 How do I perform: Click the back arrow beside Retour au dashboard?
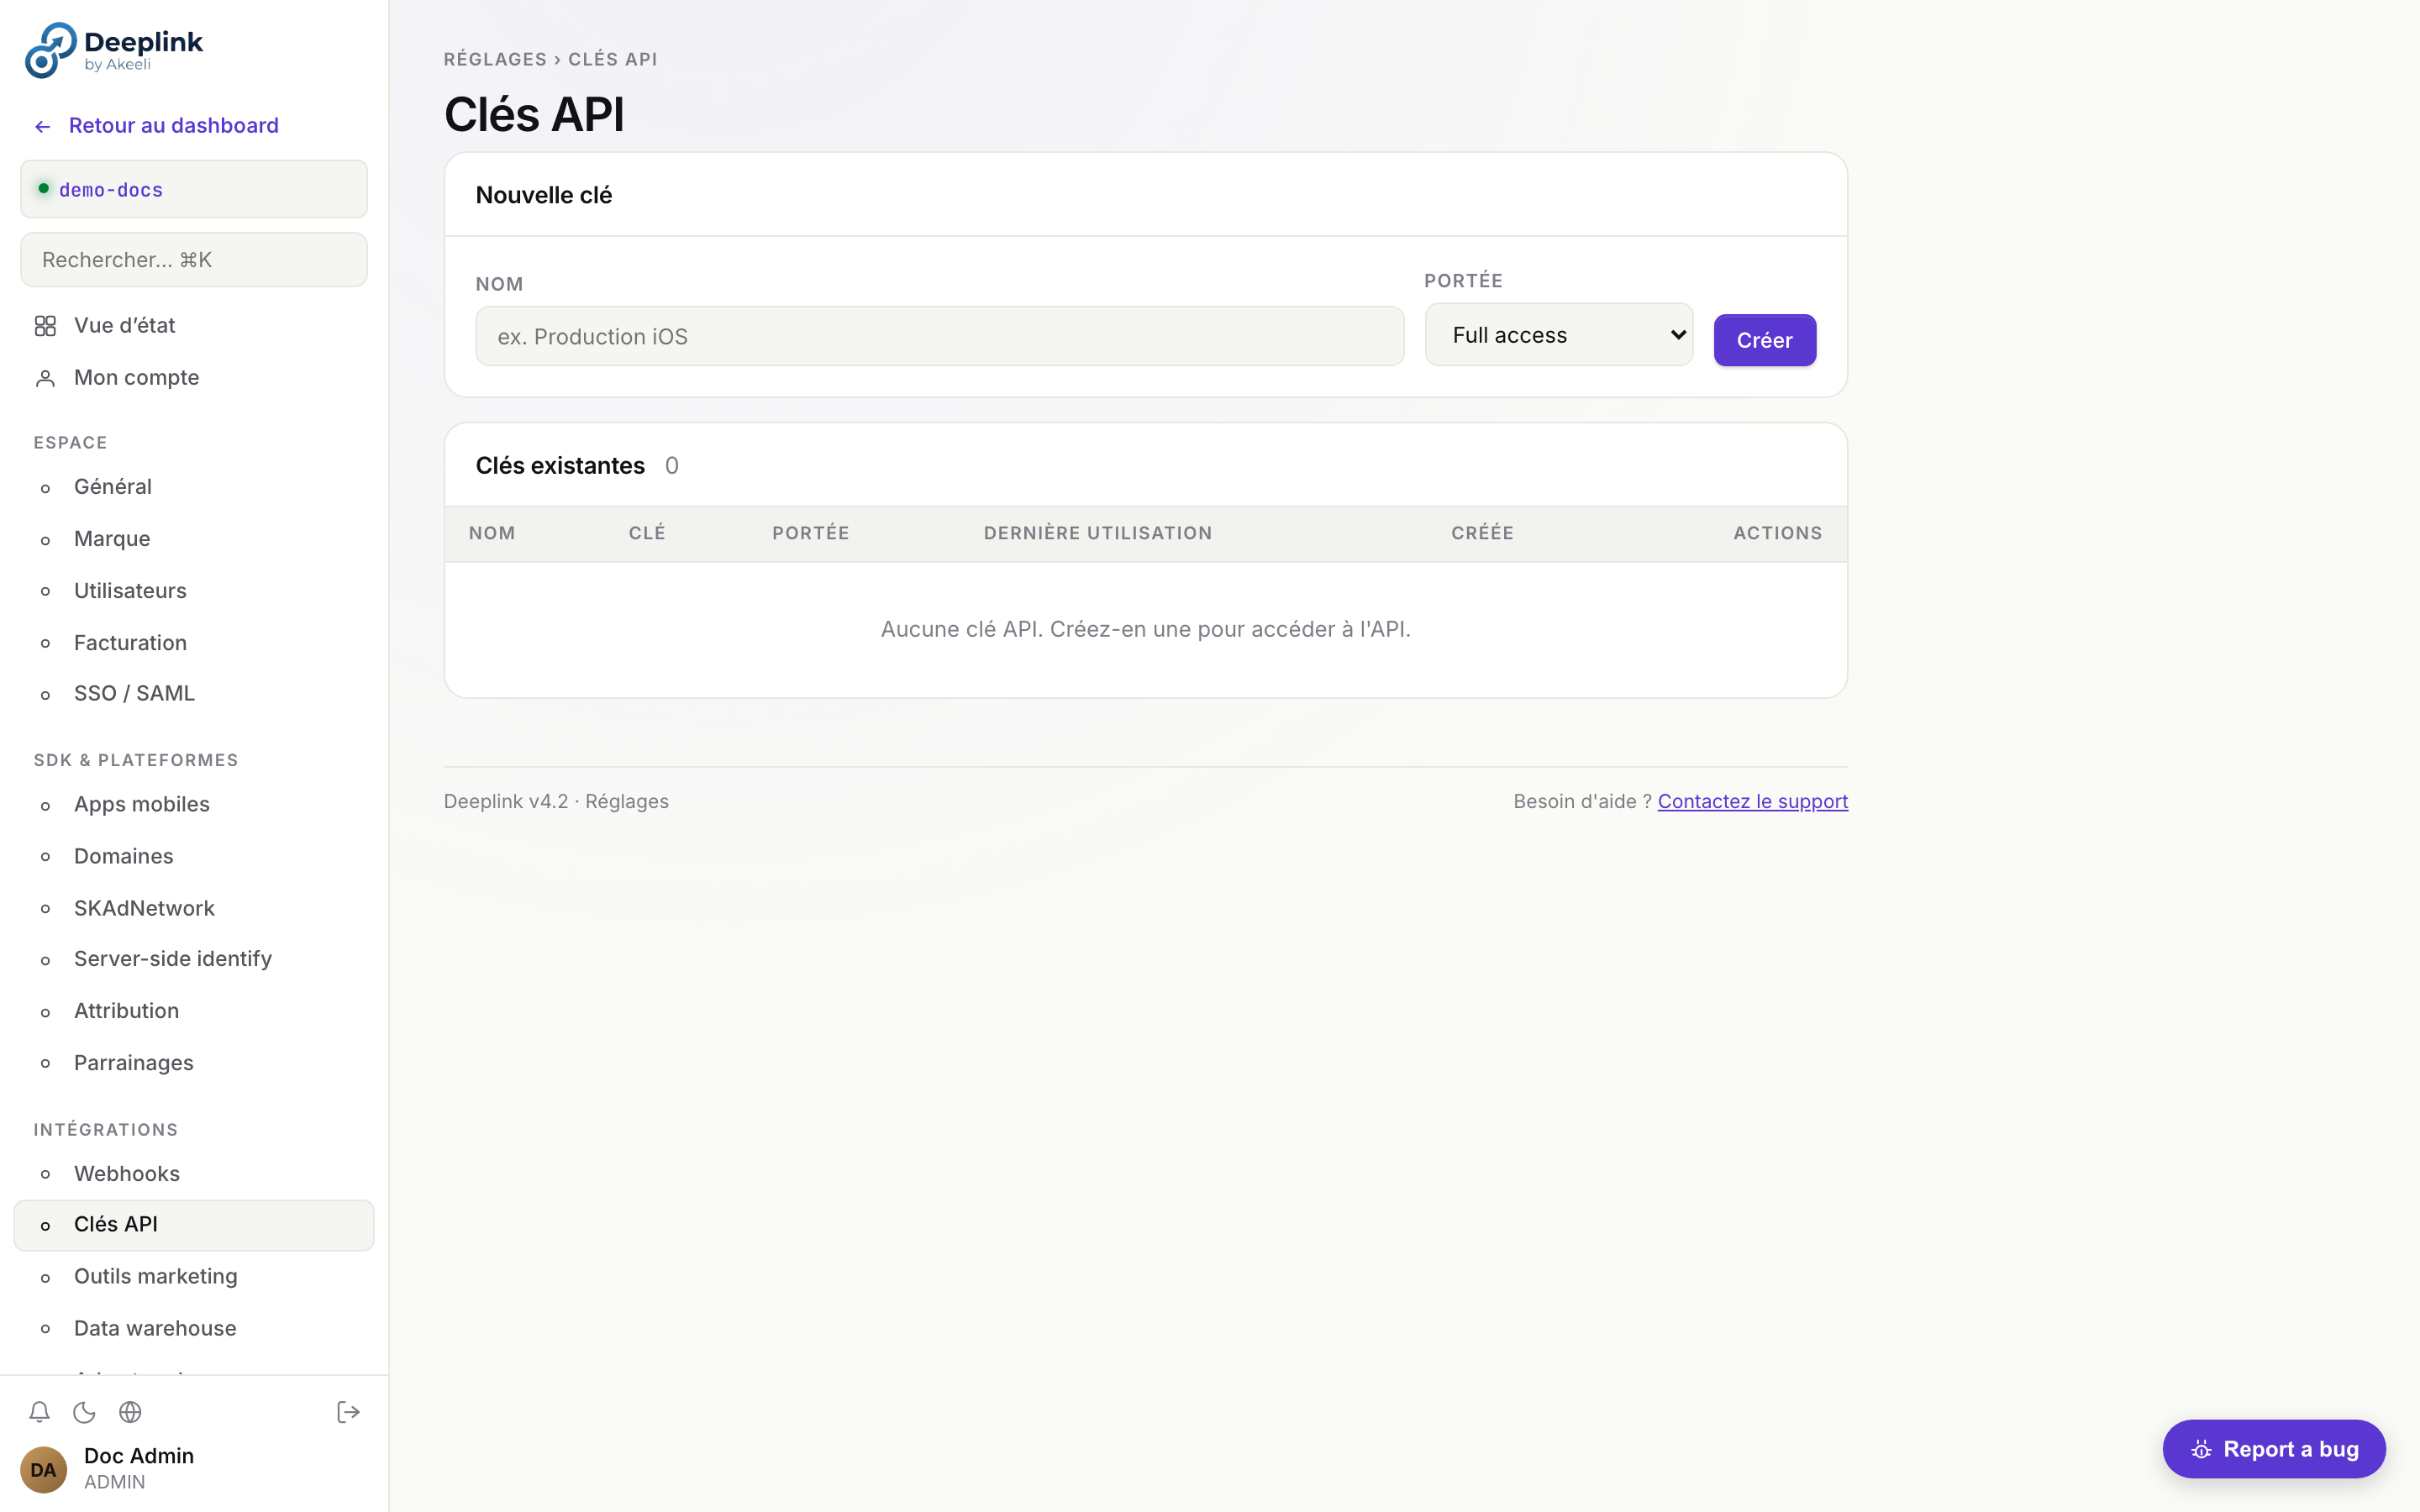tap(42, 127)
